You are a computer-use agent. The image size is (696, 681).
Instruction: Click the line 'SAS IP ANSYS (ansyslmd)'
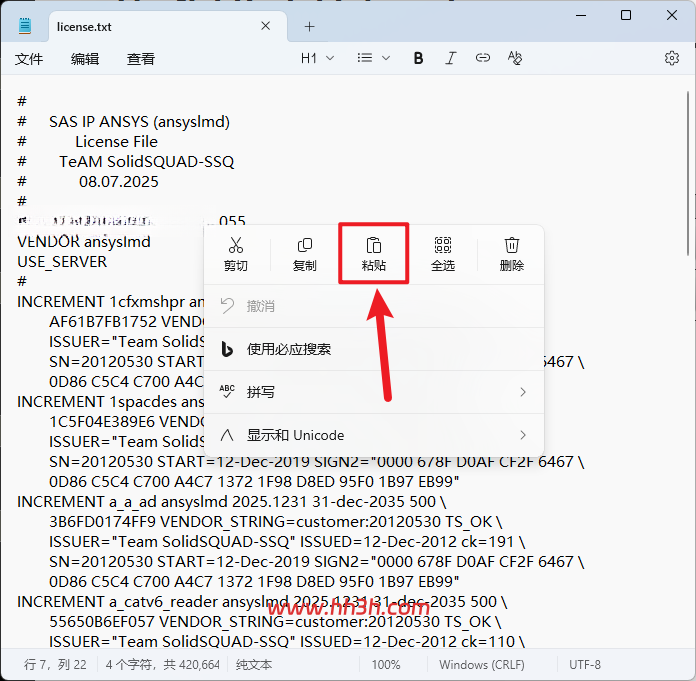[x=139, y=122]
